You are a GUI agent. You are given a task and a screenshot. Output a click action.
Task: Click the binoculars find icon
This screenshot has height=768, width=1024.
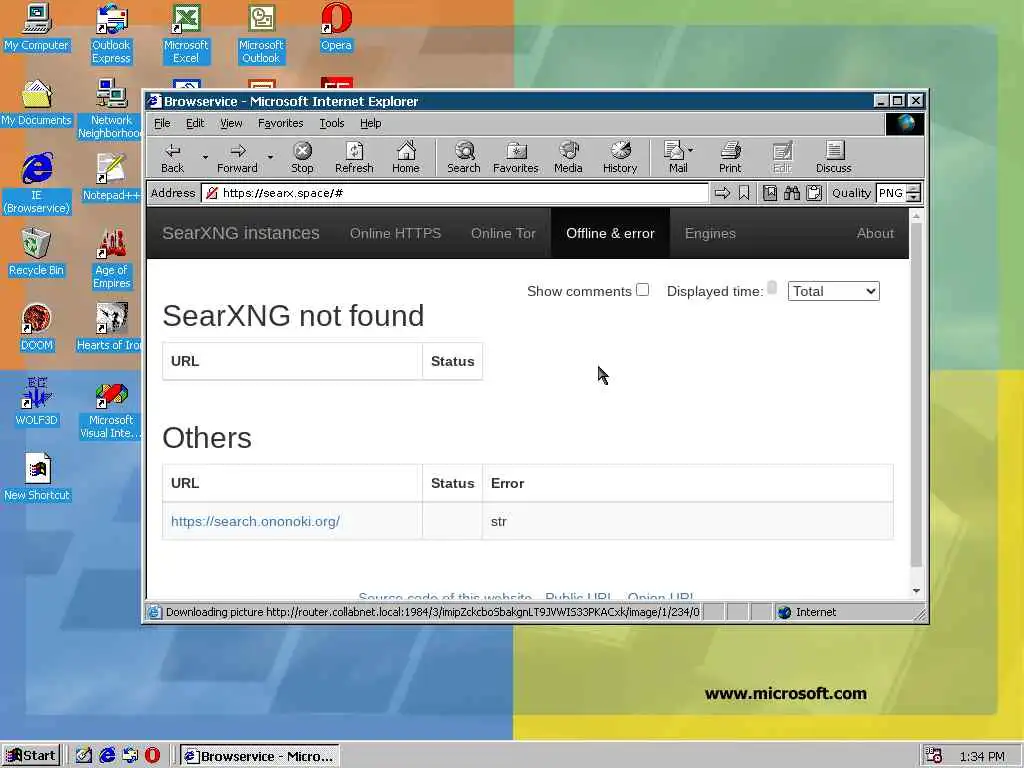pyautogui.click(x=792, y=193)
